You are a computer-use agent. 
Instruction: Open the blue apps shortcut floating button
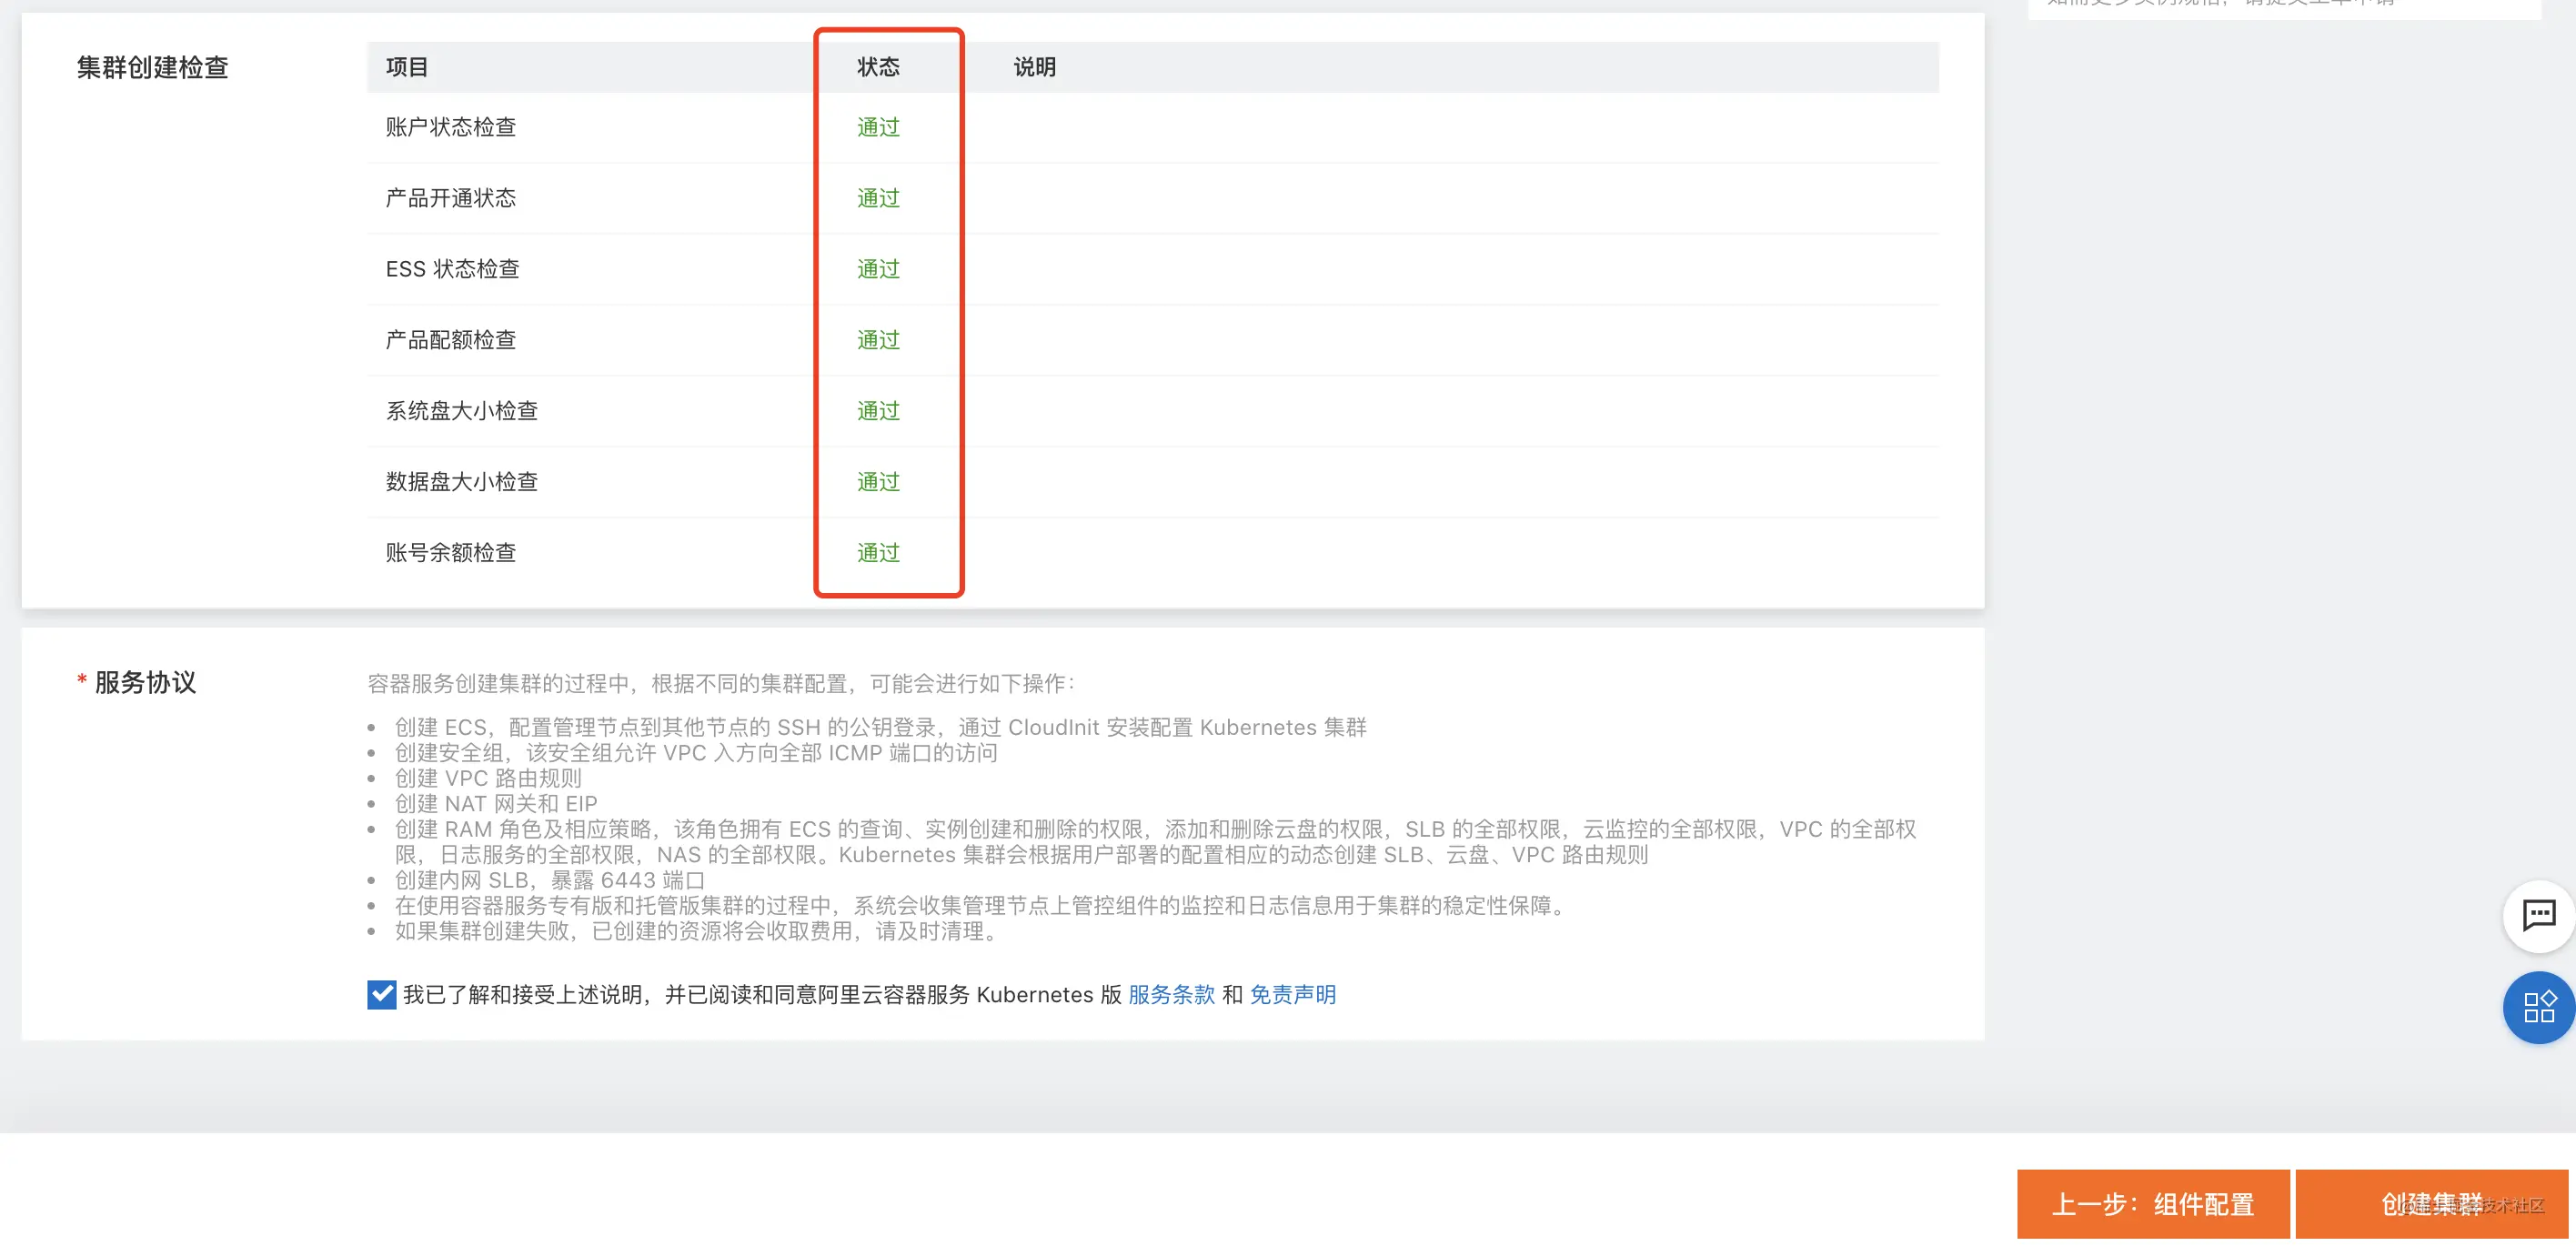pyautogui.click(x=2538, y=1007)
